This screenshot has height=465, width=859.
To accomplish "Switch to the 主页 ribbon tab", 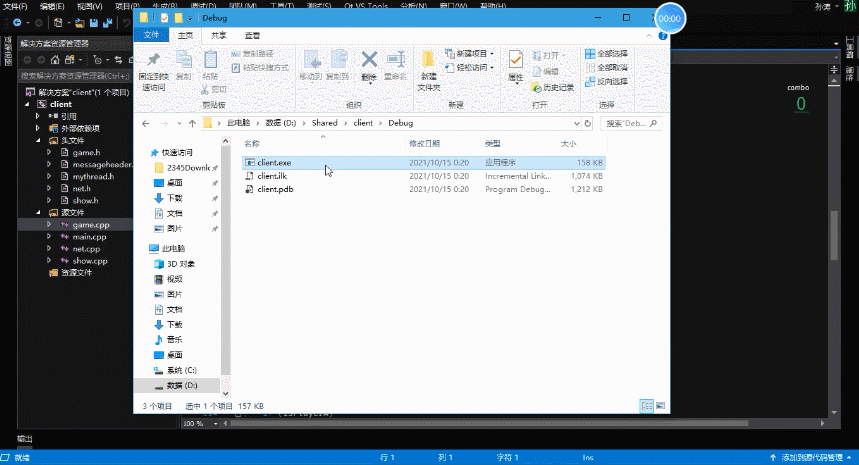I will tap(185, 36).
